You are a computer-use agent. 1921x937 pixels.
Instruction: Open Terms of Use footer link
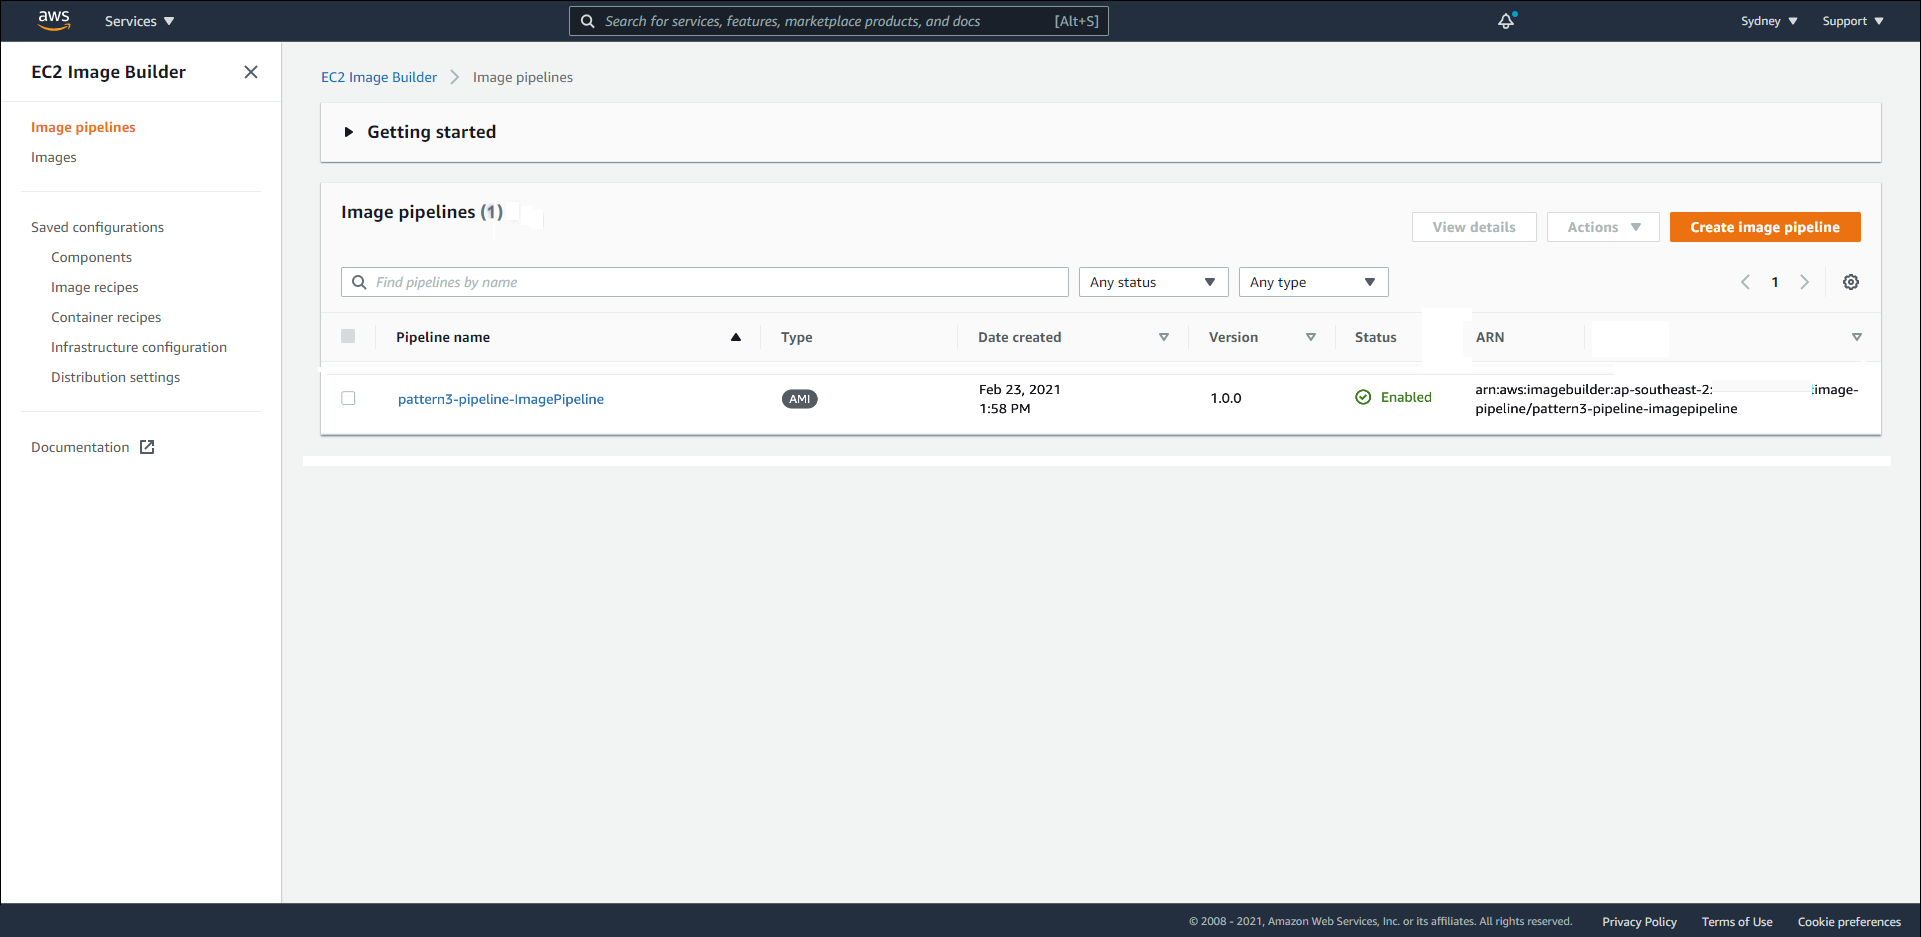1737,922
